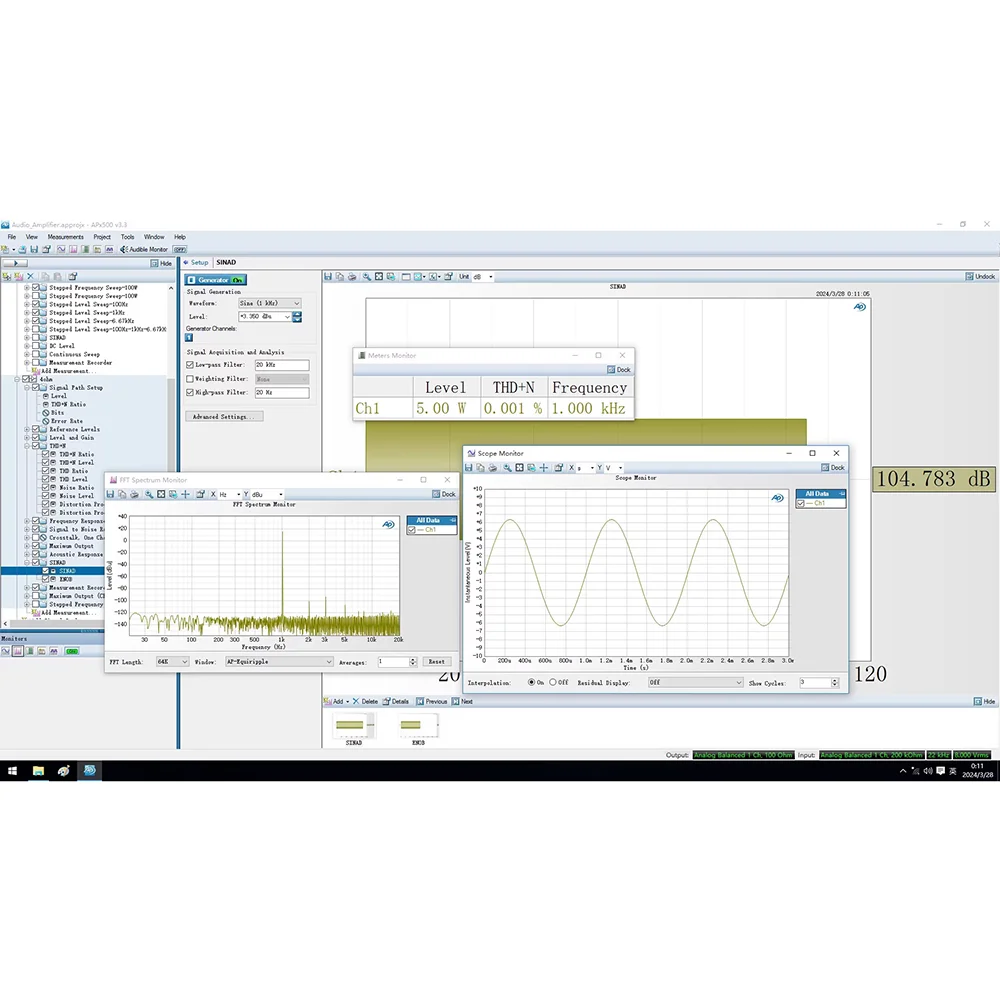Save icon in Scope Monitor toolbar
The image size is (1000, 1000).
point(469,467)
